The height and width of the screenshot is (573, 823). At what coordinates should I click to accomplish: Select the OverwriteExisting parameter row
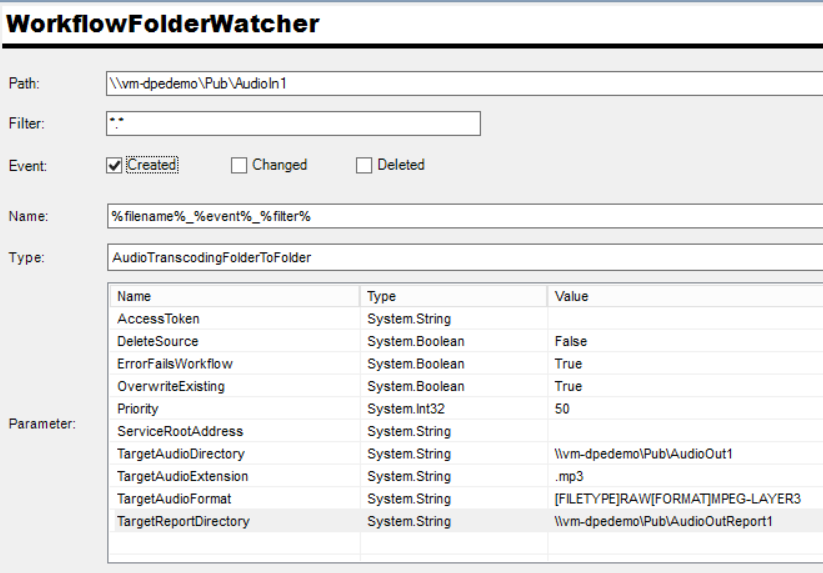[x=171, y=386]
